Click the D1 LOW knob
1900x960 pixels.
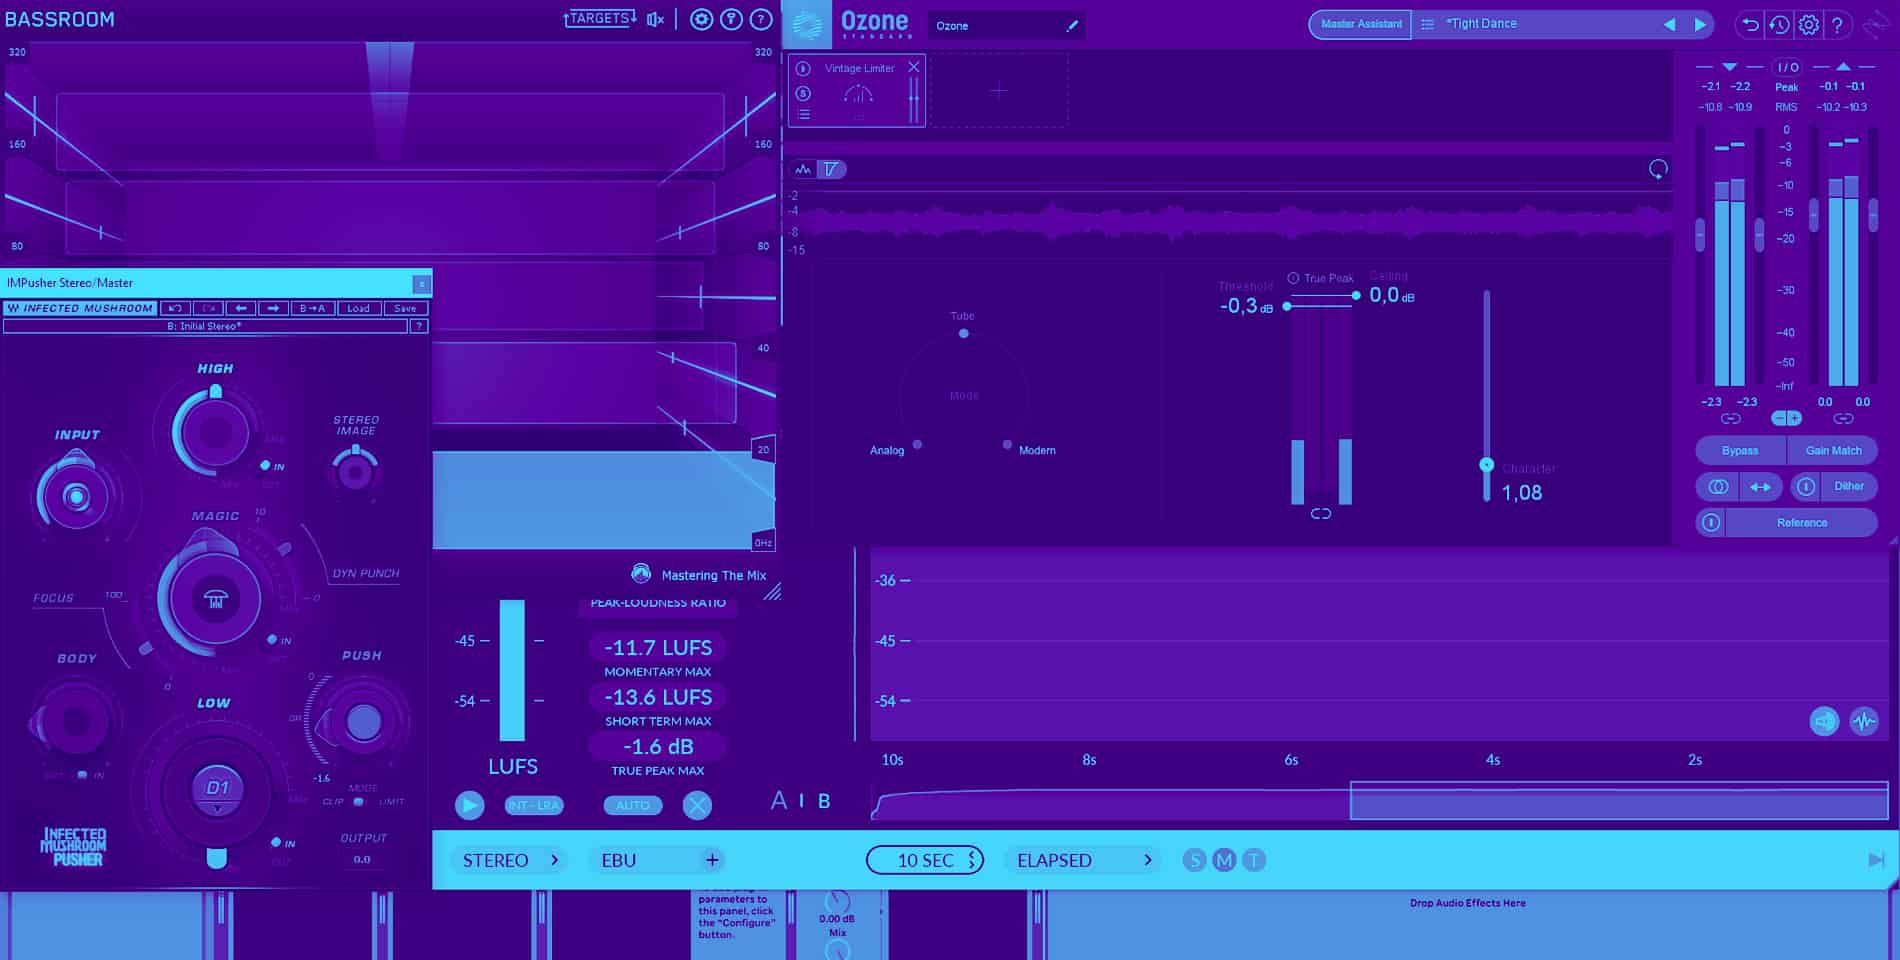218,788
